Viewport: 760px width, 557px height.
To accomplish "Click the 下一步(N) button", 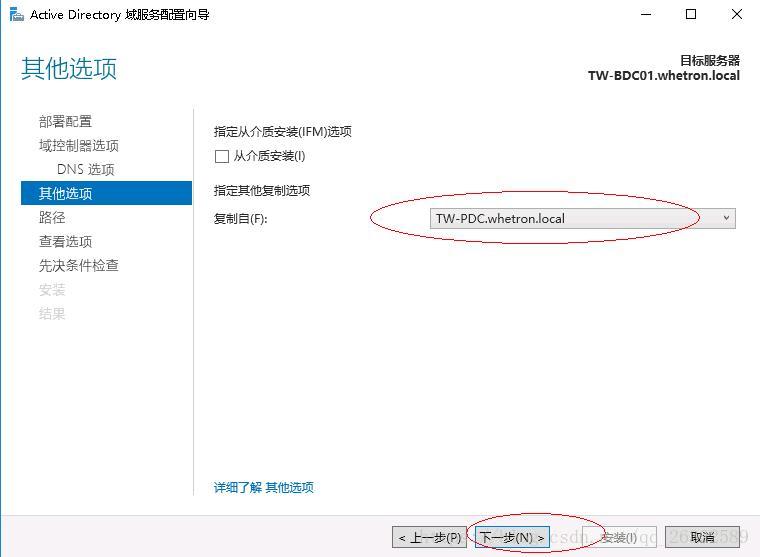I will point(512,537).
